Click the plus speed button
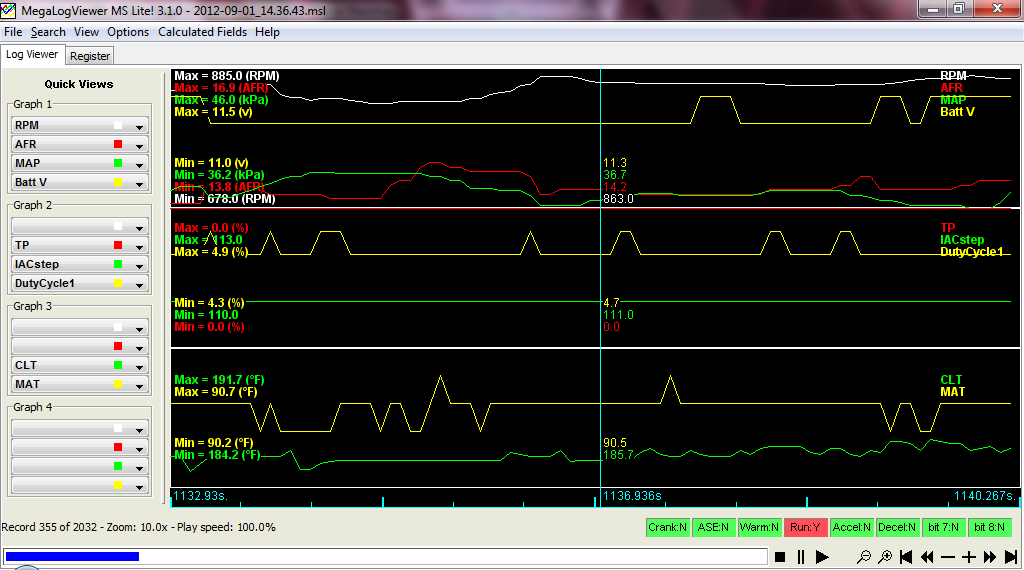The image size is (1024, 570). (x=968, y=557)
